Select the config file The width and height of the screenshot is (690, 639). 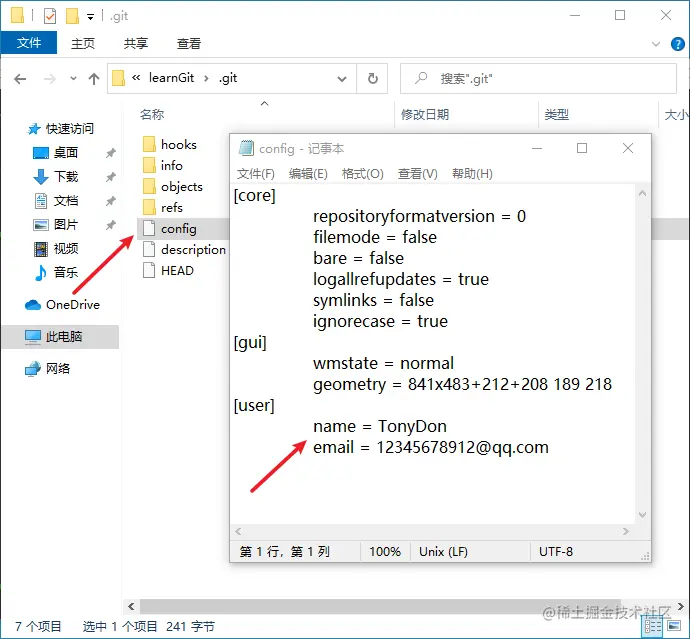tap(170, 228)
